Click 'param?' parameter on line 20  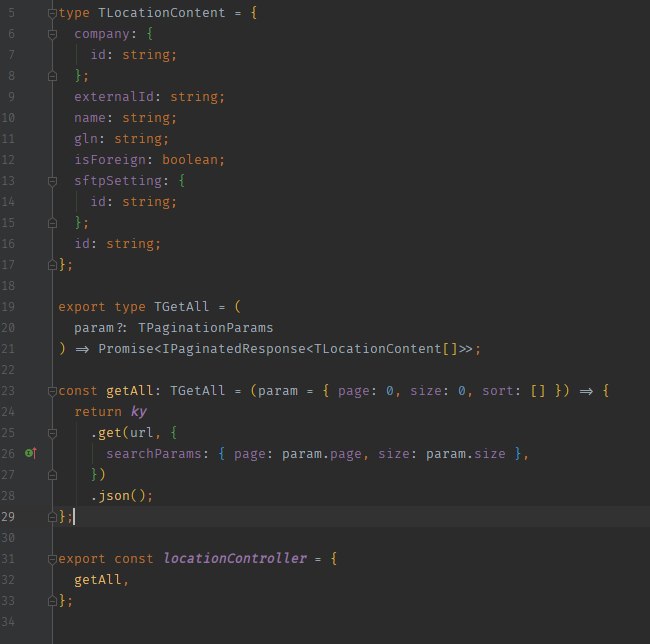tap(100, 328)
